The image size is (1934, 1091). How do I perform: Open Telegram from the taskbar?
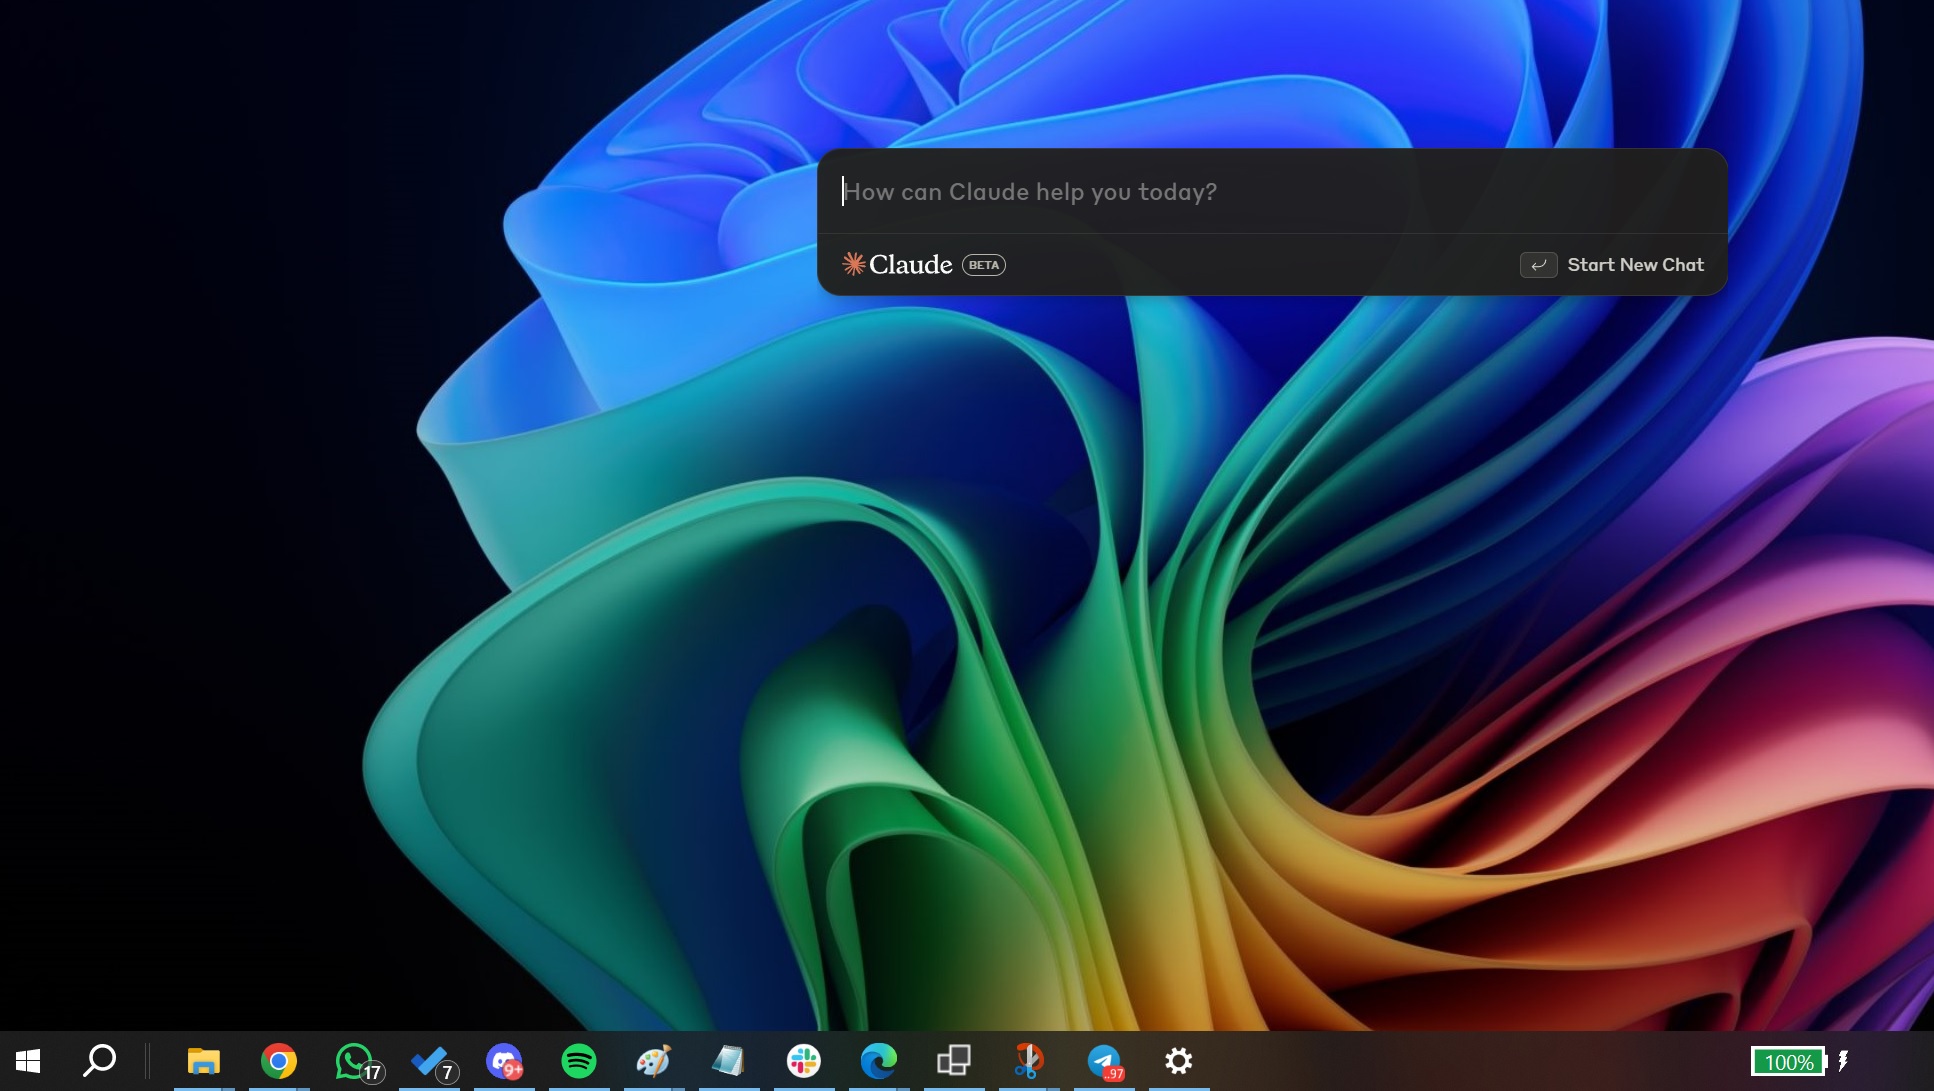[x=1105, y=1061]
